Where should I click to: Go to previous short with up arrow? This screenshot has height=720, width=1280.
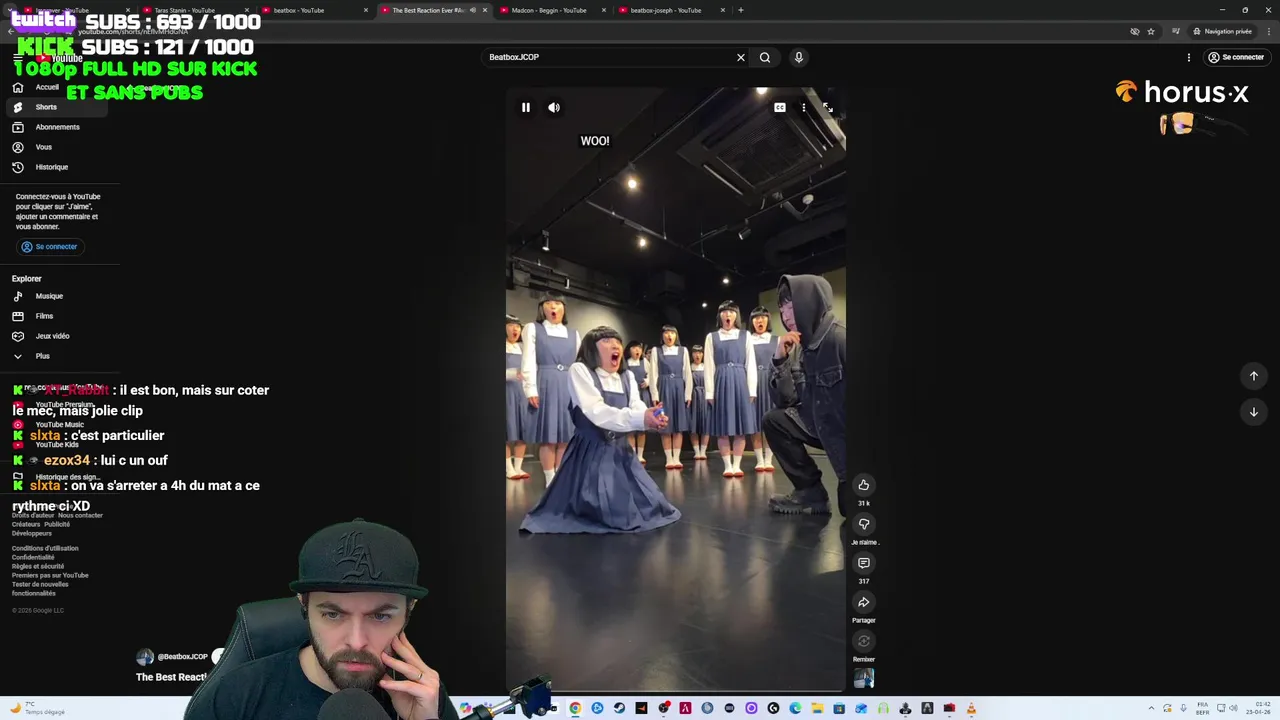1253,376
